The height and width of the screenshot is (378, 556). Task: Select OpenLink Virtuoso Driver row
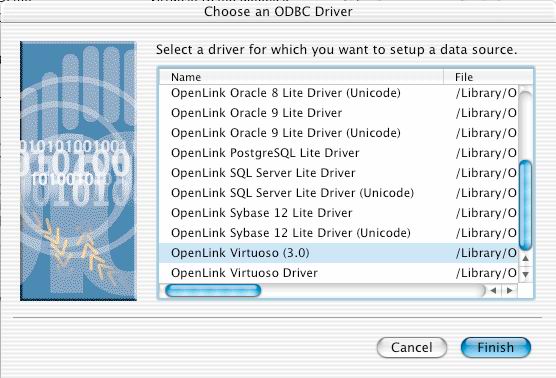(x=339, y=273)
